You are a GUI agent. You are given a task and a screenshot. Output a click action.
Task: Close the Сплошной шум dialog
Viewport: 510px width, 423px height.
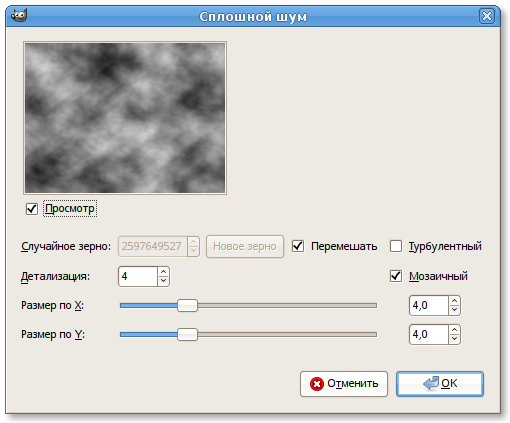(487, 16)
